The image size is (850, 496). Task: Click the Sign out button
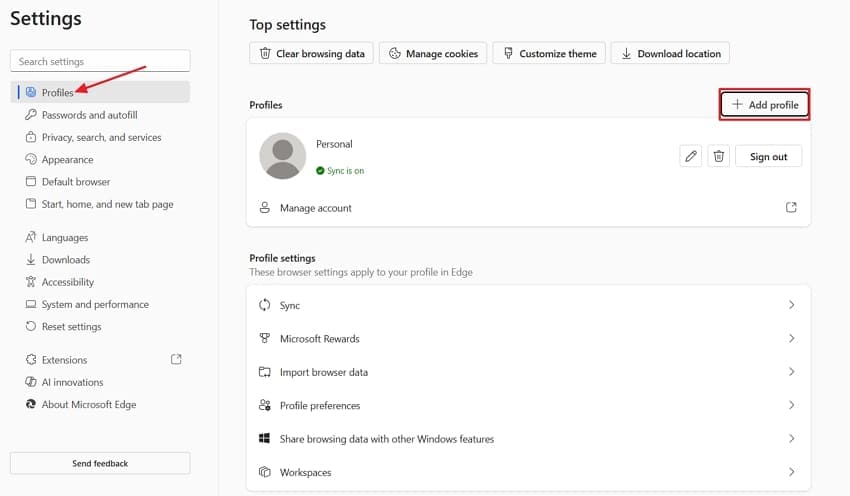click(768, 157)
